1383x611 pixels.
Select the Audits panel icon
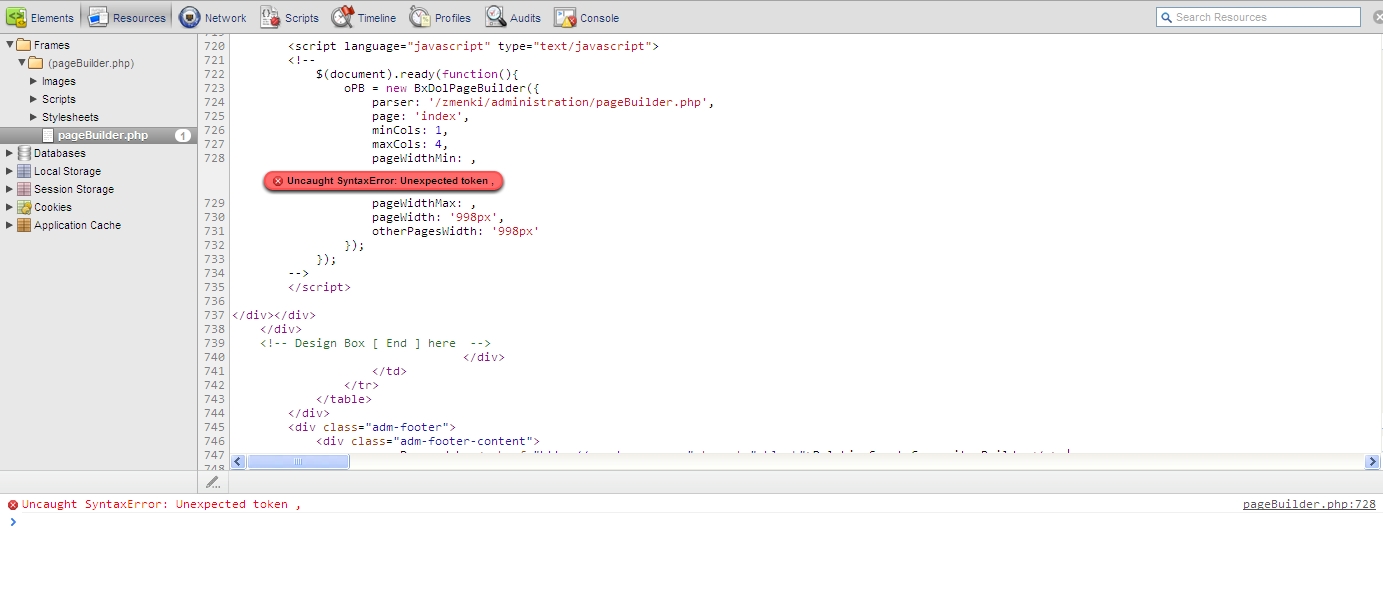[x=495, y=17]
